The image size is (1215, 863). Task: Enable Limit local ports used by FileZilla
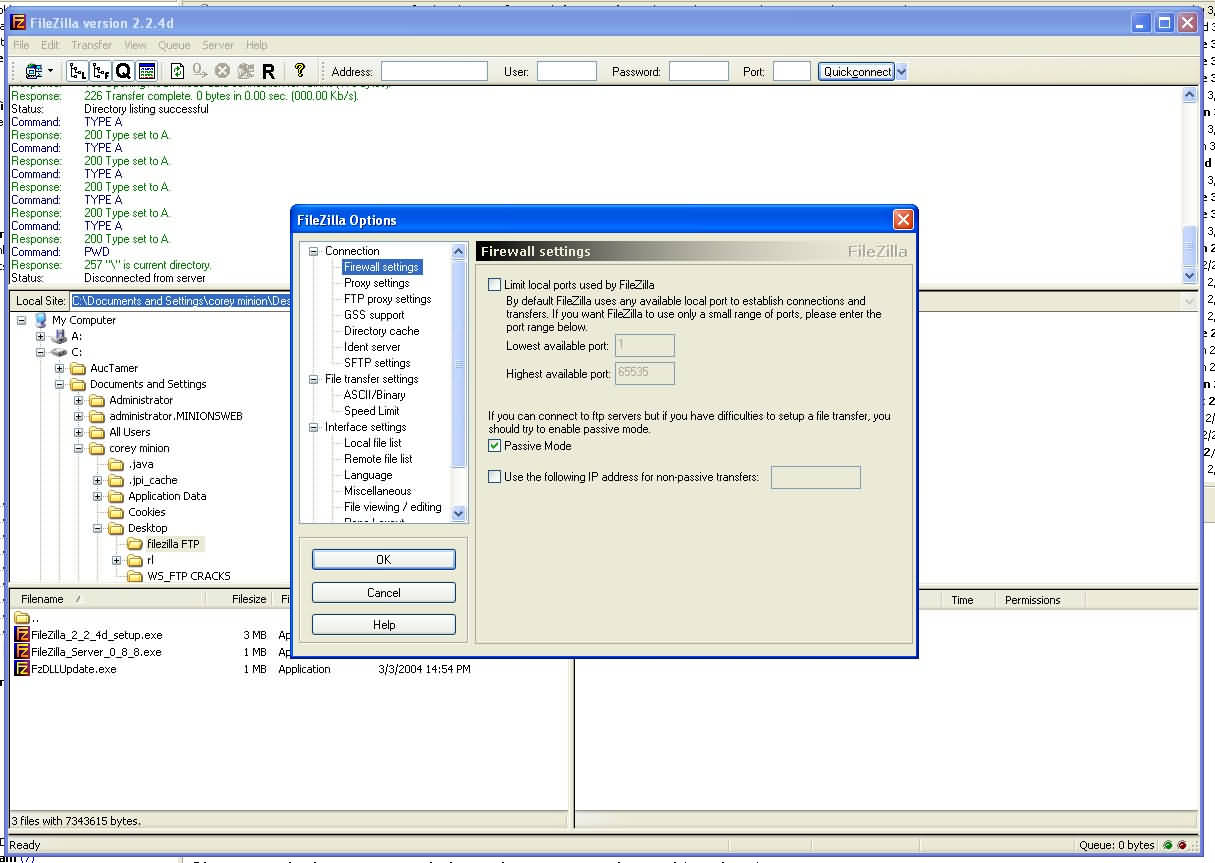tap(494, 285)
